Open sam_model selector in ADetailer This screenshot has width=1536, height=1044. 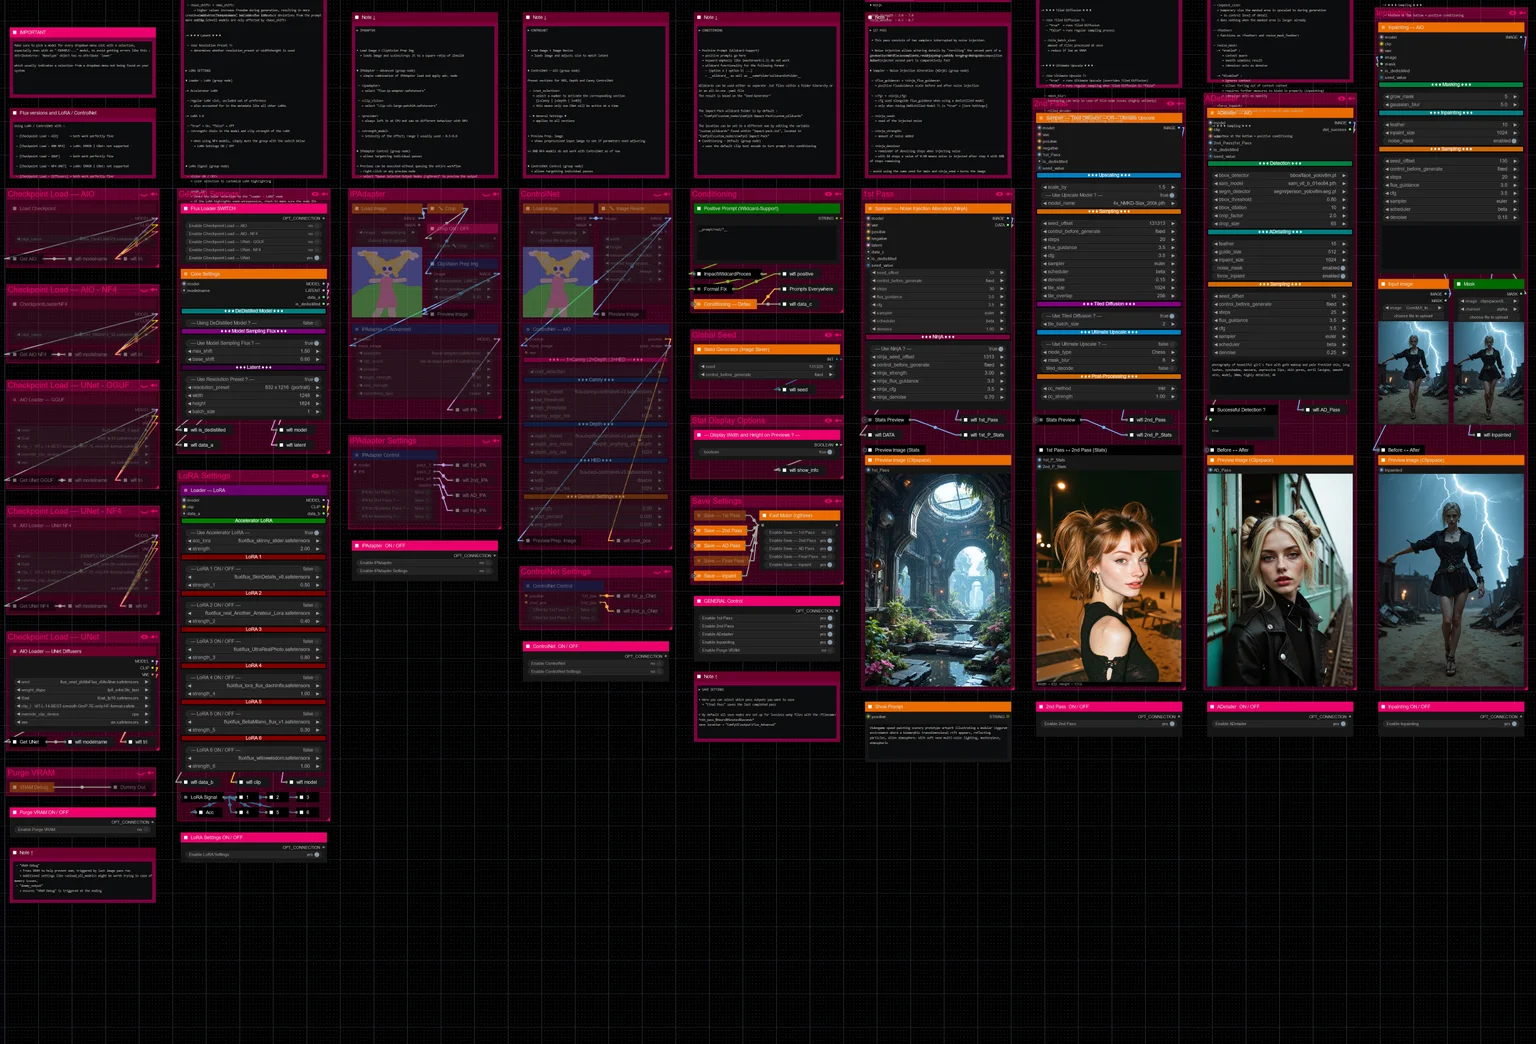click(1280, 183)
